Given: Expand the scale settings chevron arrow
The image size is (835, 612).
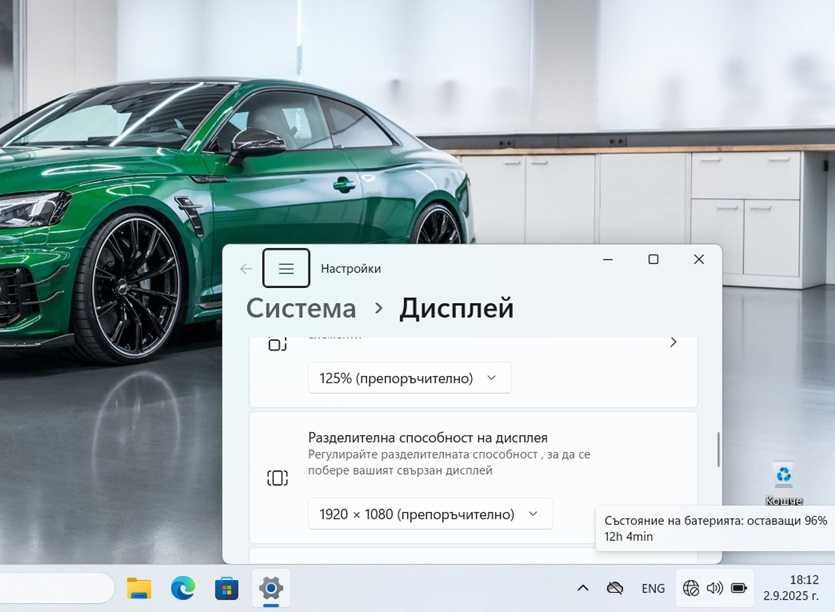Looking at the screenshot, I should pyautogui.click(x=673, y=342).
